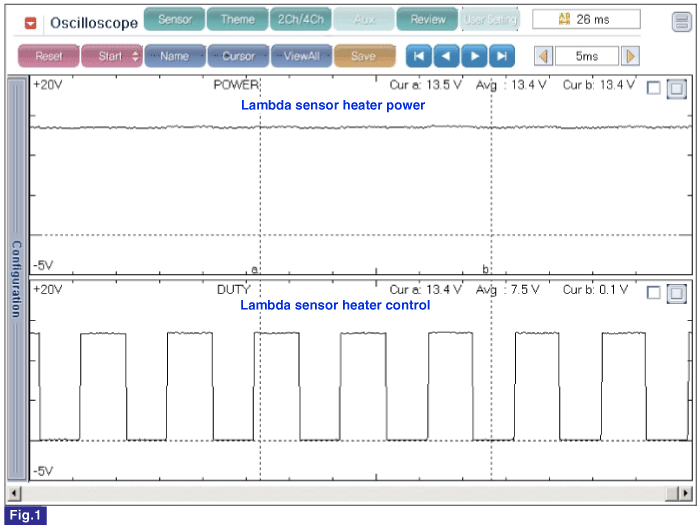The image size is (700, 527).
Task: Expand the Configuration side panel
Action: 17,278
